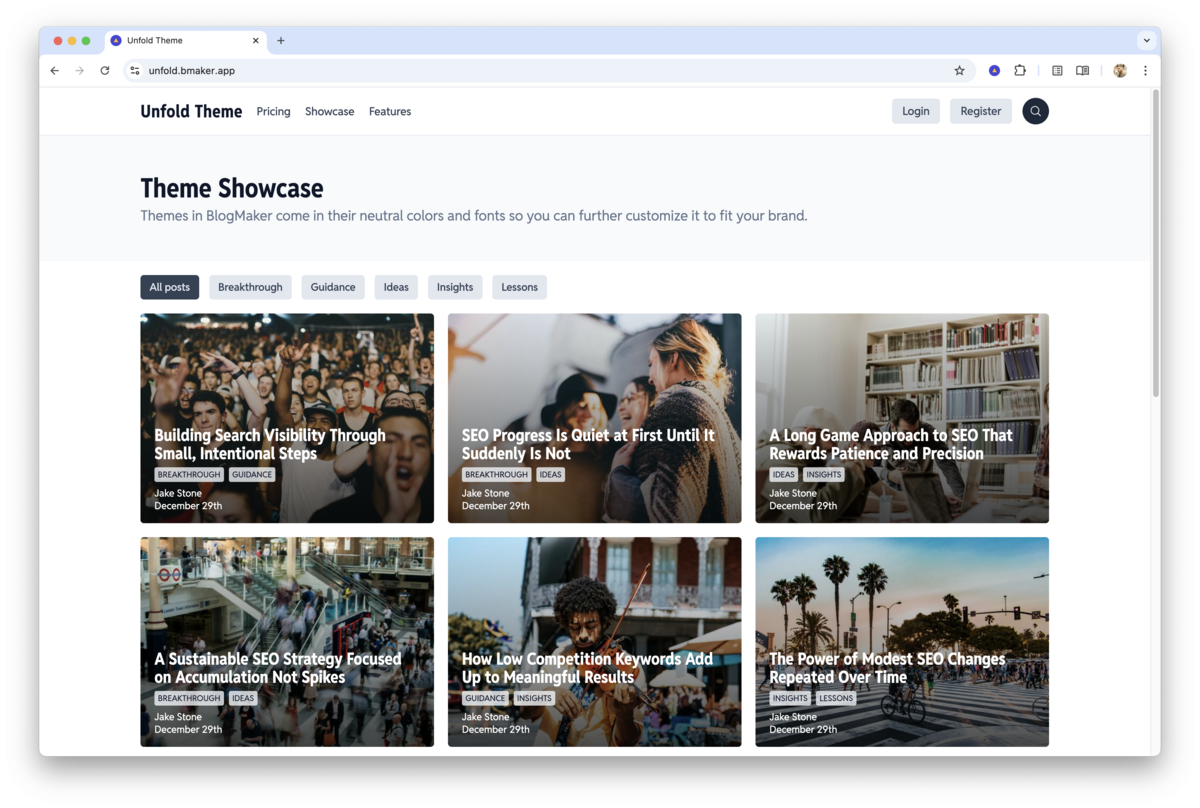Navigate back using the browser back arrow
The image size is (1200, 808).
54,70
